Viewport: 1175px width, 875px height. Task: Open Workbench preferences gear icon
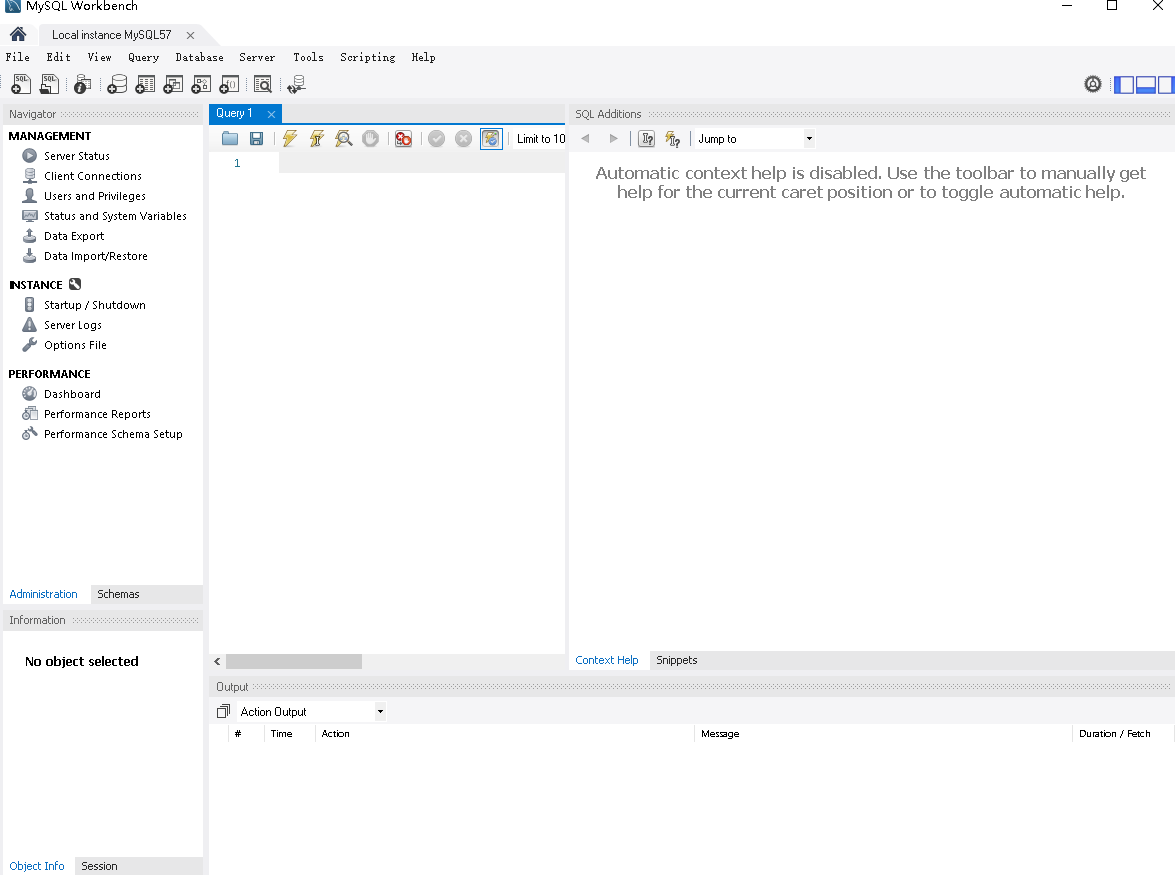(x=1093, y=84)
